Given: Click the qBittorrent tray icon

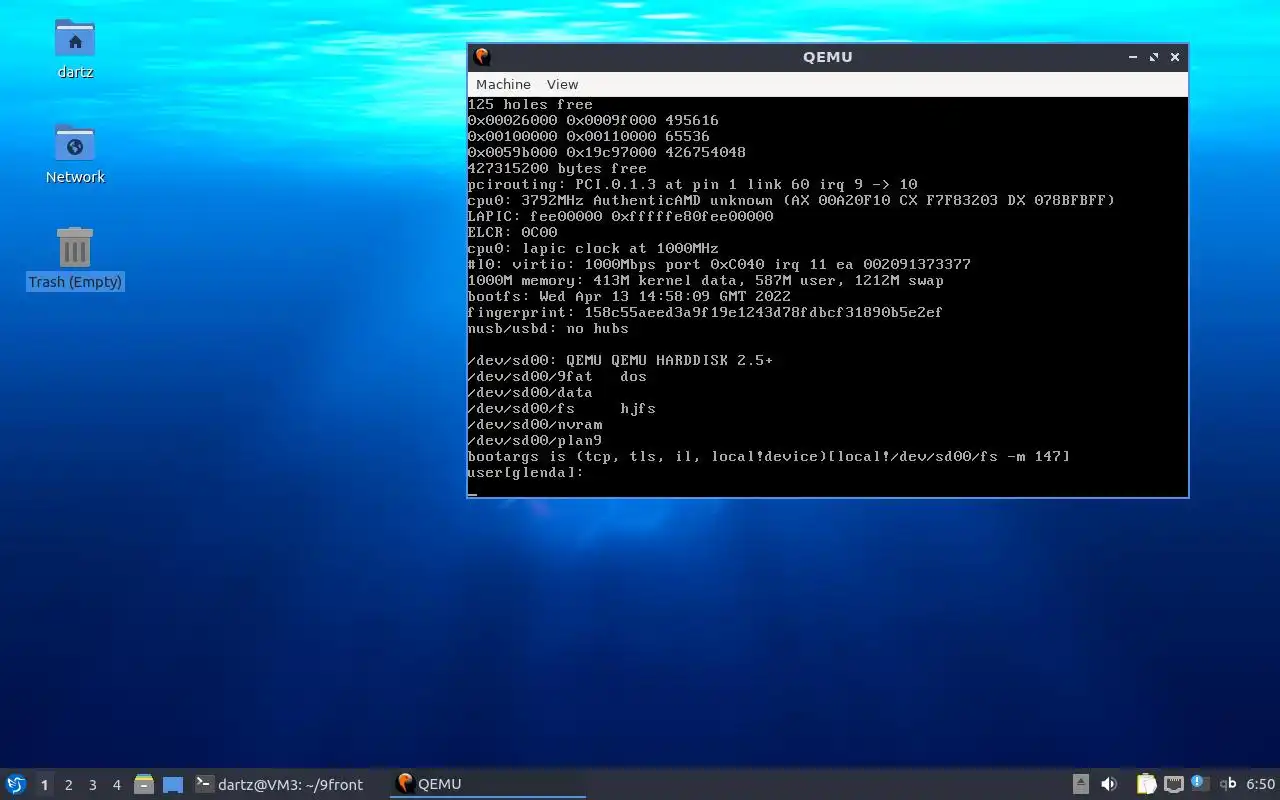Looking at the screenshot, I should pyautogui.click(x=1227, y=784).
